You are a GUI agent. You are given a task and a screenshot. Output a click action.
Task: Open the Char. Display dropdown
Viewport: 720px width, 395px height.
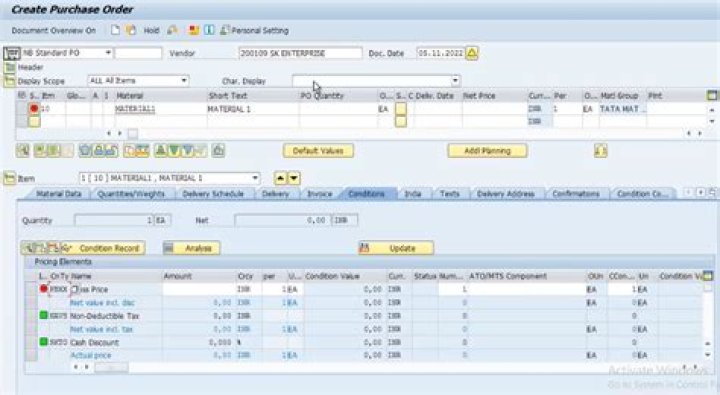tap(455, 81)
